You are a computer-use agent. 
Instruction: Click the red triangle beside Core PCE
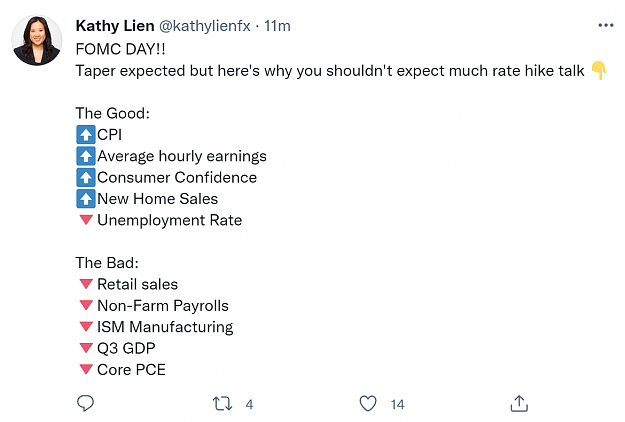click(x=86, y=369)
